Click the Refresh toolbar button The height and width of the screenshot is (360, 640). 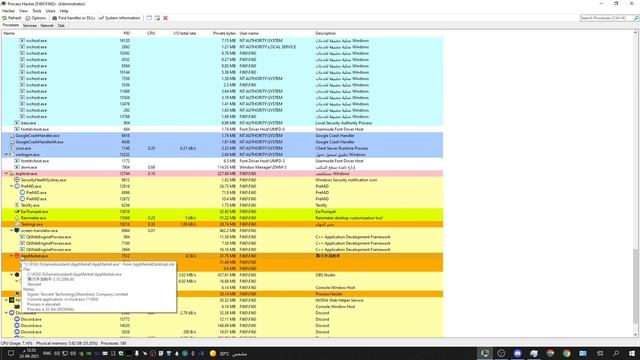(11, 18)
